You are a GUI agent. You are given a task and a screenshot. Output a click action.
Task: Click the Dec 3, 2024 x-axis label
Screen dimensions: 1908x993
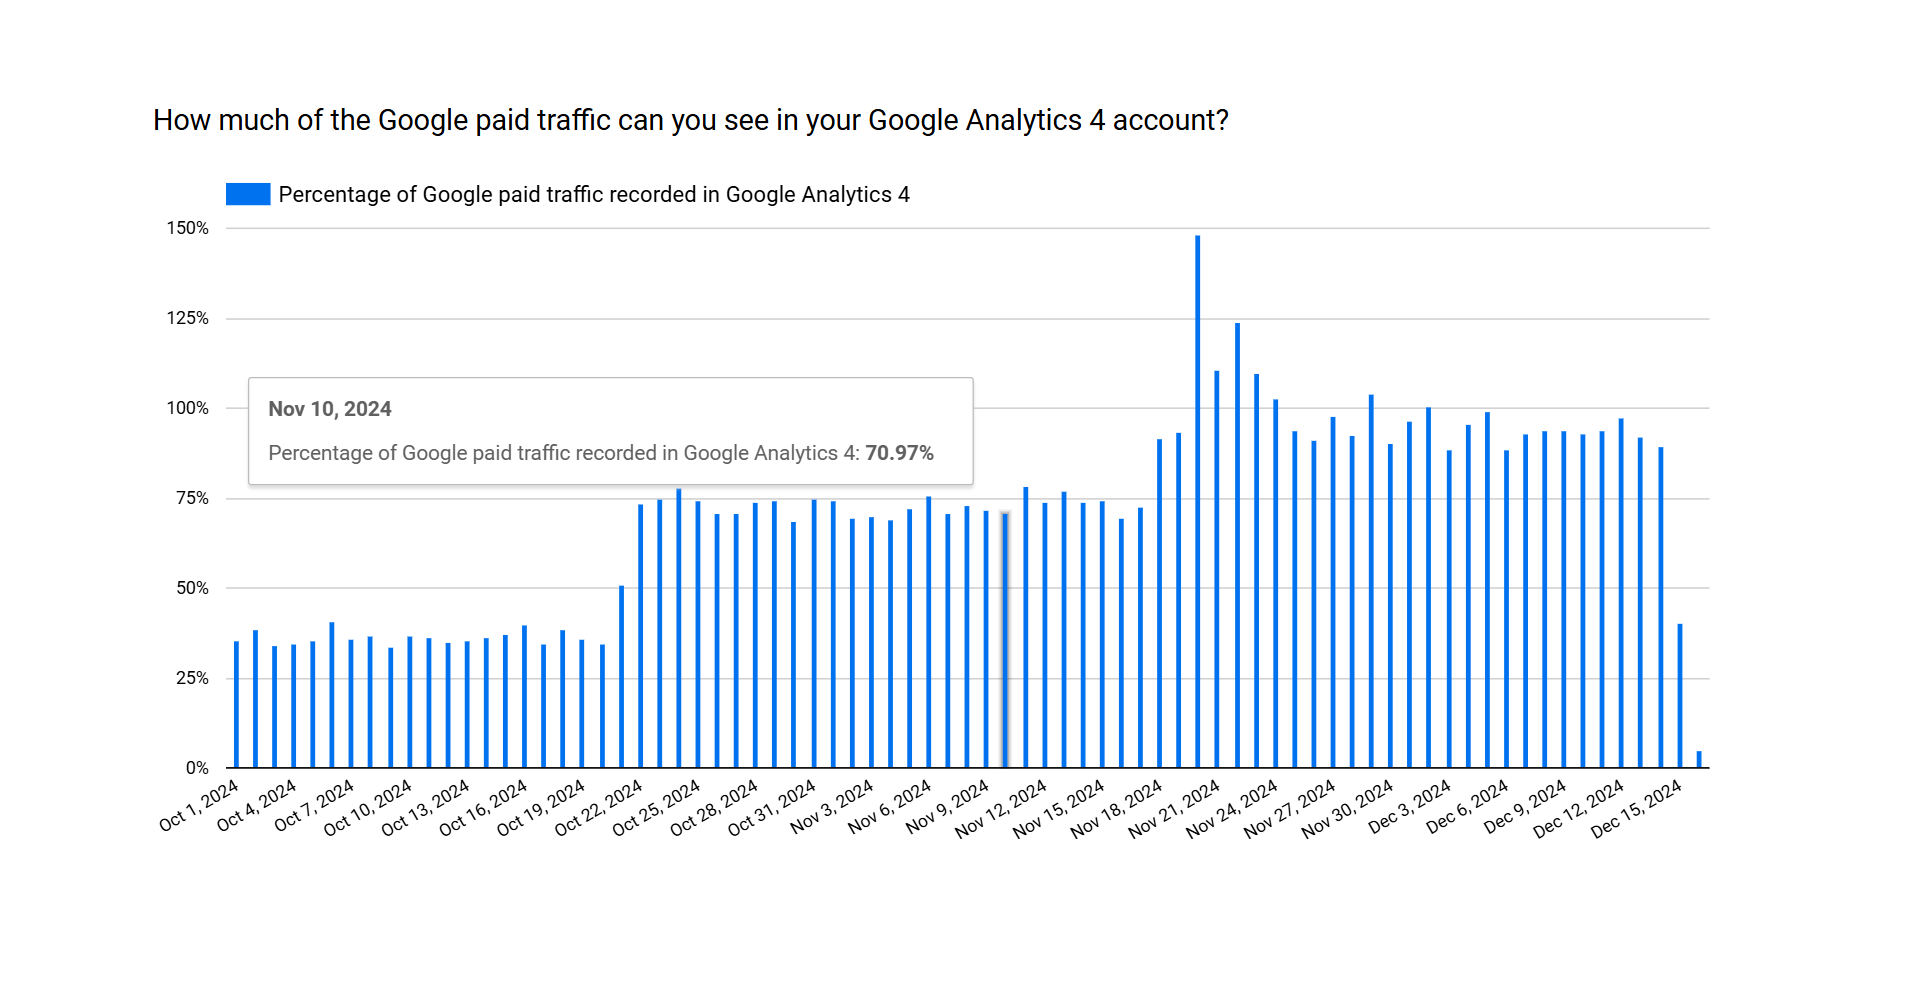[x=1410, y=808]
